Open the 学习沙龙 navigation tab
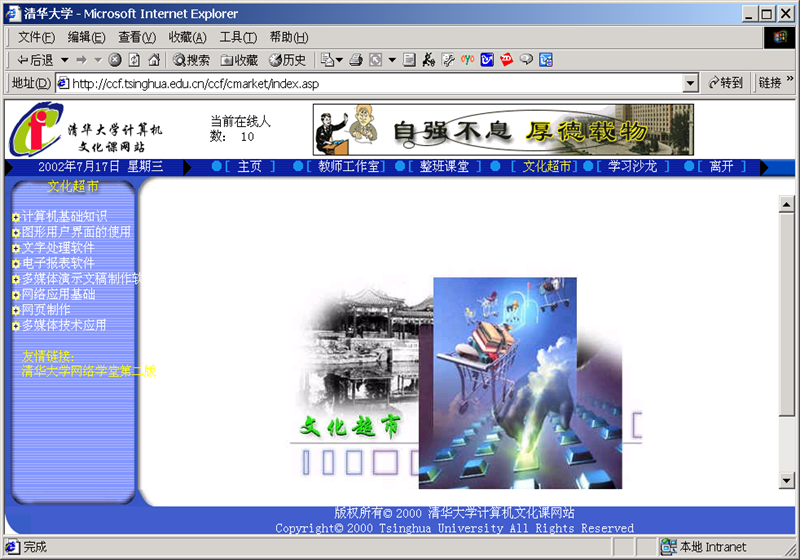The height and width of the screenshot is (560, 800). 632,166
